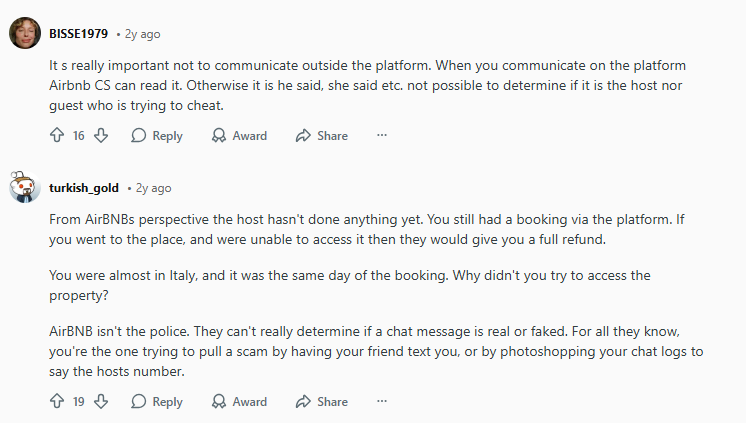Share BISSE1979's comment
This screenshot has width=746, height=423.
point(321,136)
